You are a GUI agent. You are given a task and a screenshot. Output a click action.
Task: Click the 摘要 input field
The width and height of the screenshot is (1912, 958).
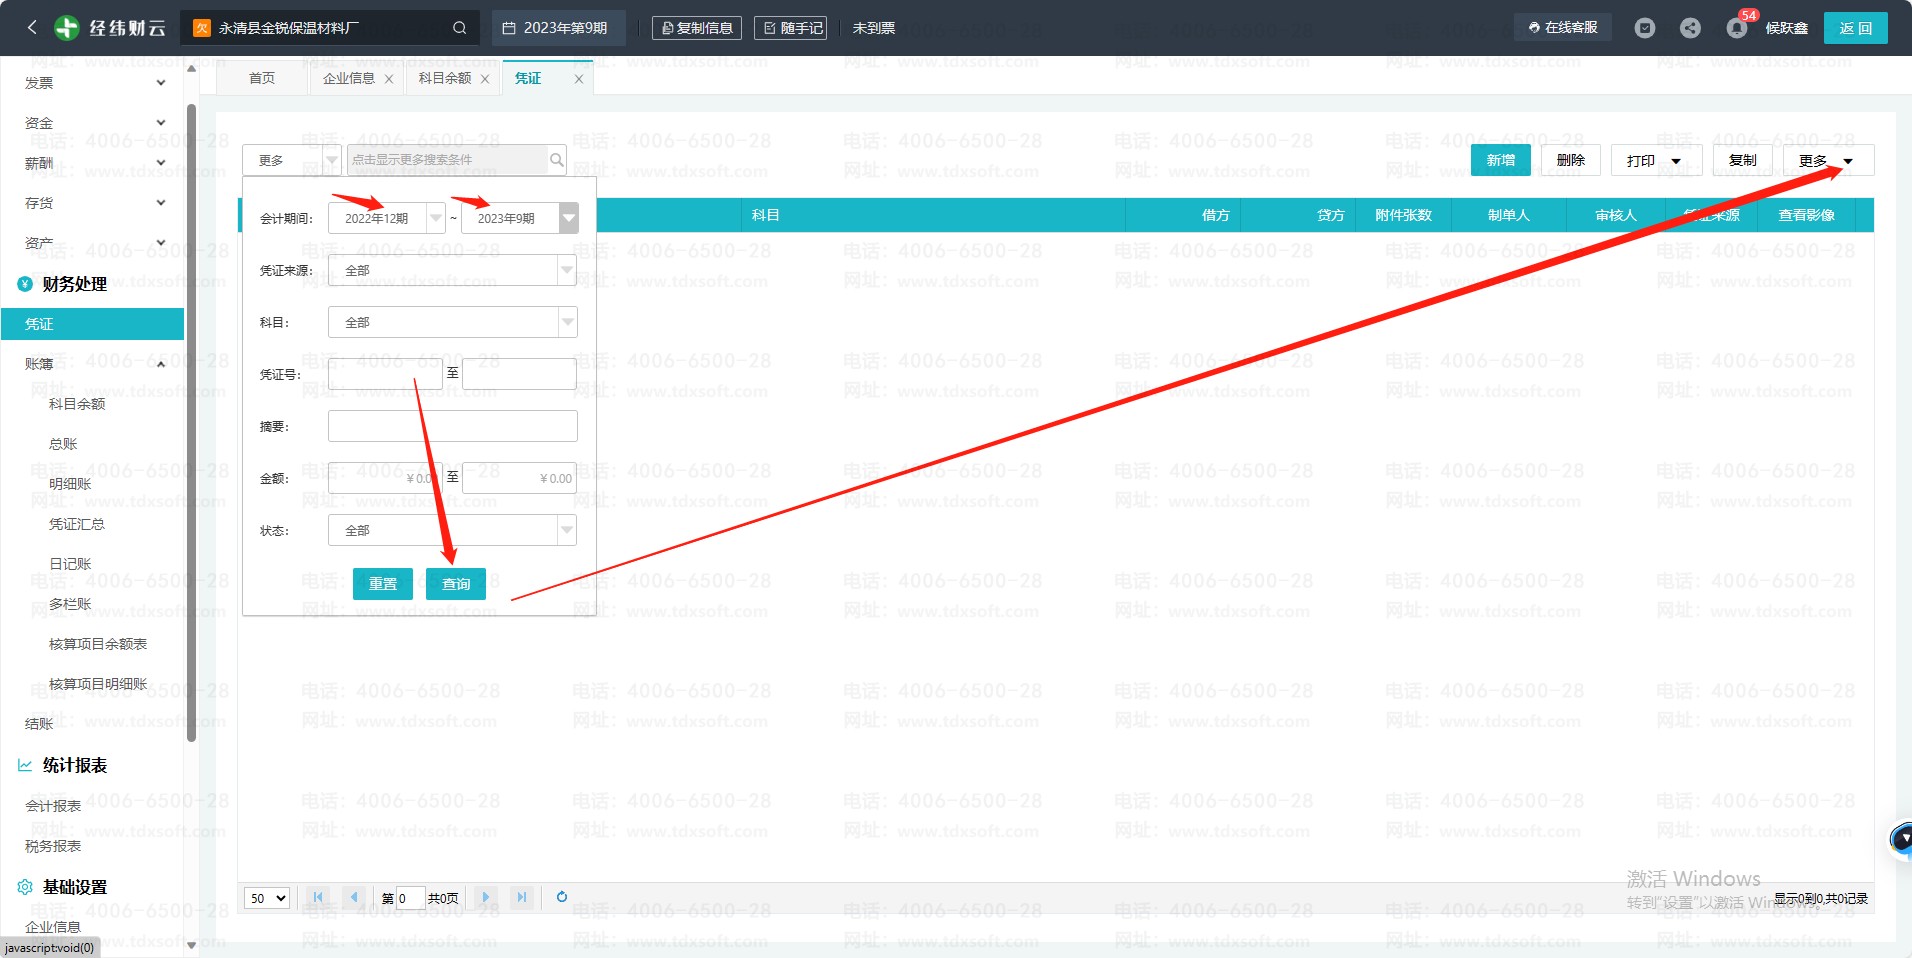tap(452, 426)
